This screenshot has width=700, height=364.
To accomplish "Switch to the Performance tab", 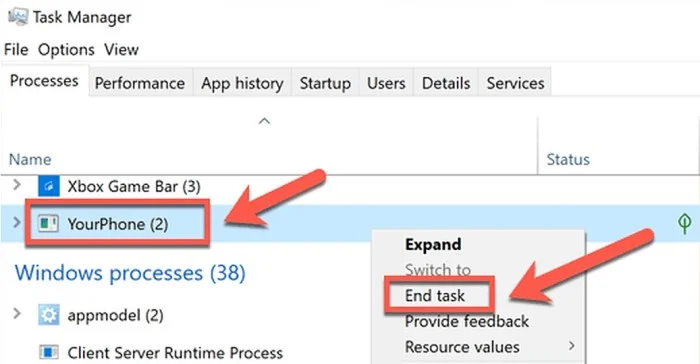I will click(x=141, y=83).
